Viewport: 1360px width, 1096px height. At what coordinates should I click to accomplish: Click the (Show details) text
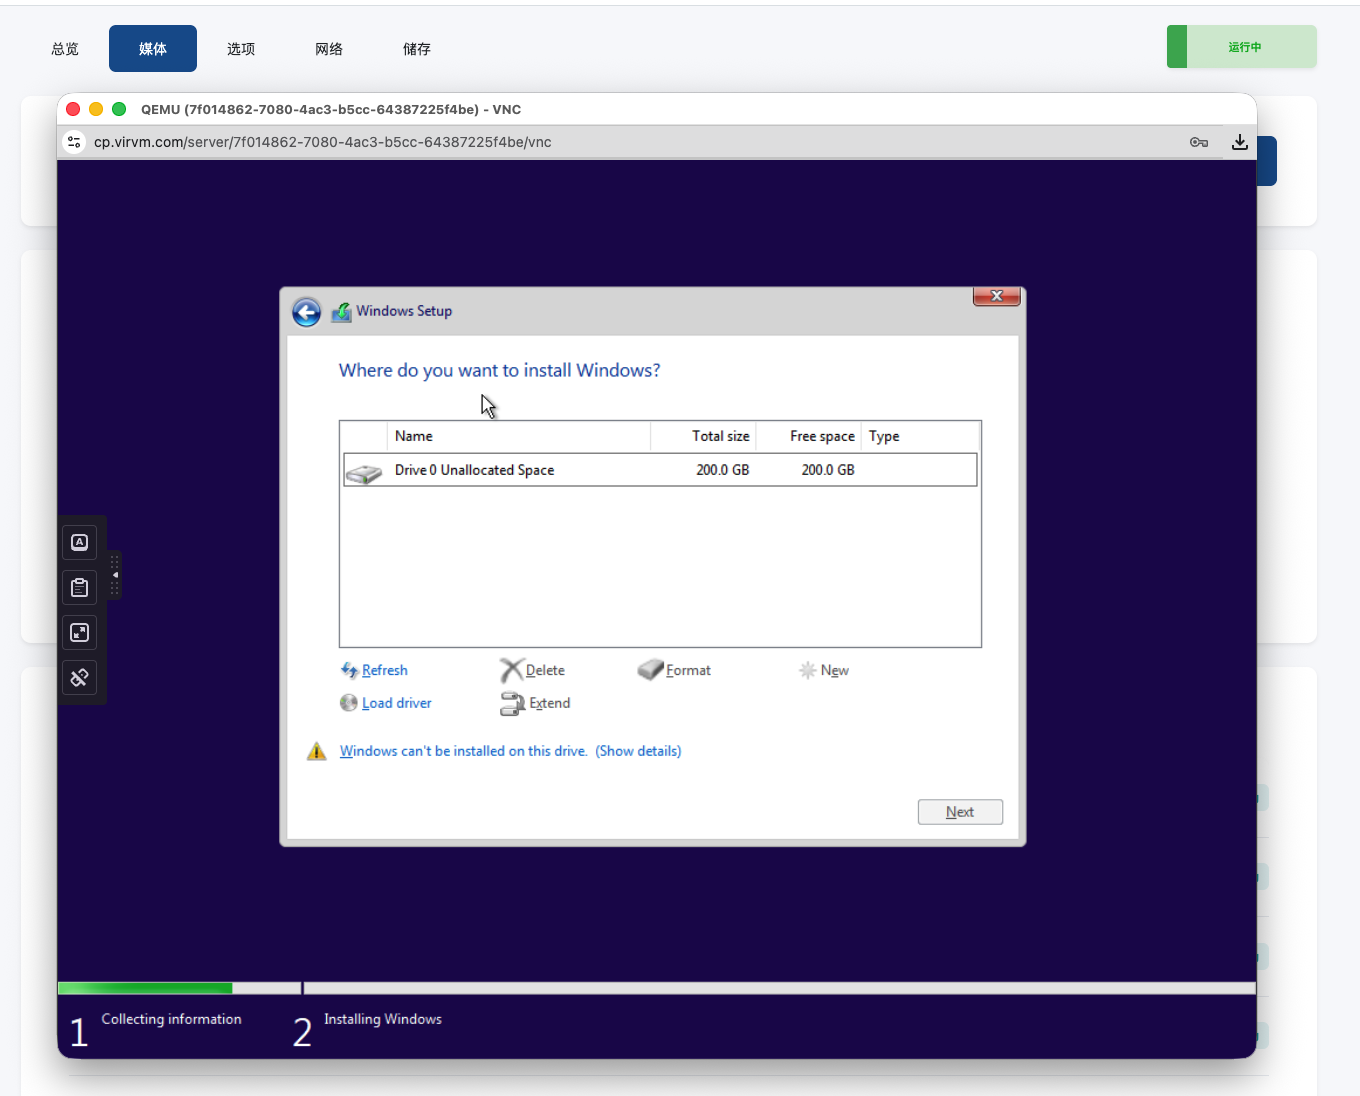638,751
